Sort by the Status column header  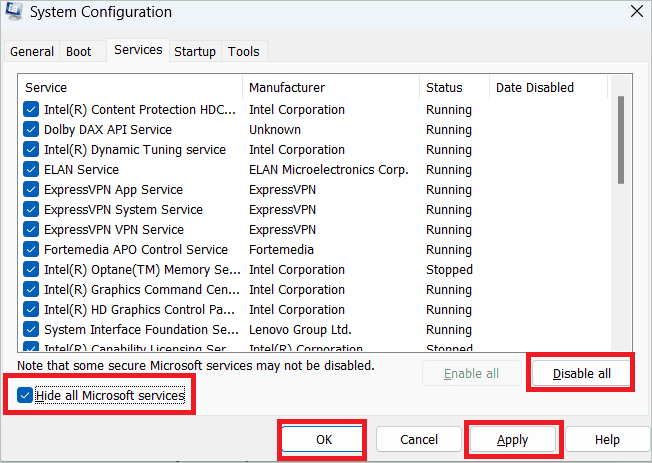click(454, 87)
